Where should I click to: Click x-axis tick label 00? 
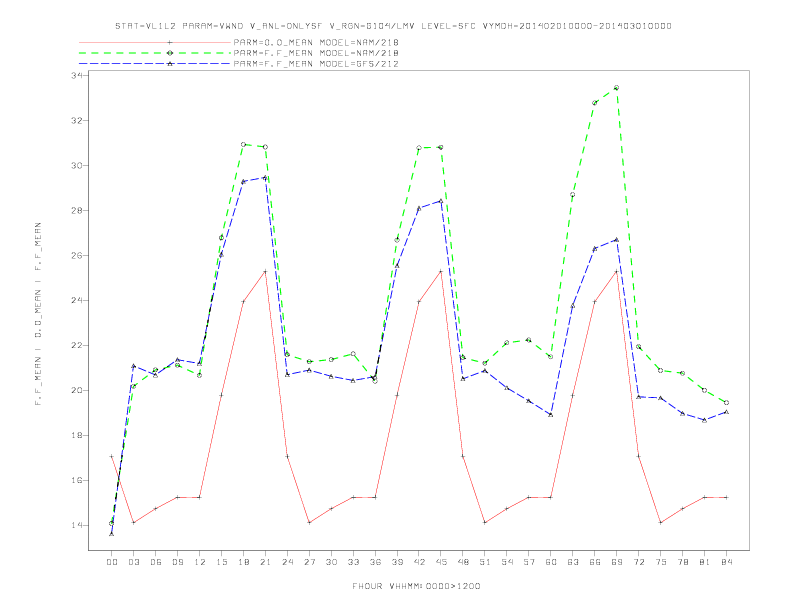coord(112,562)
